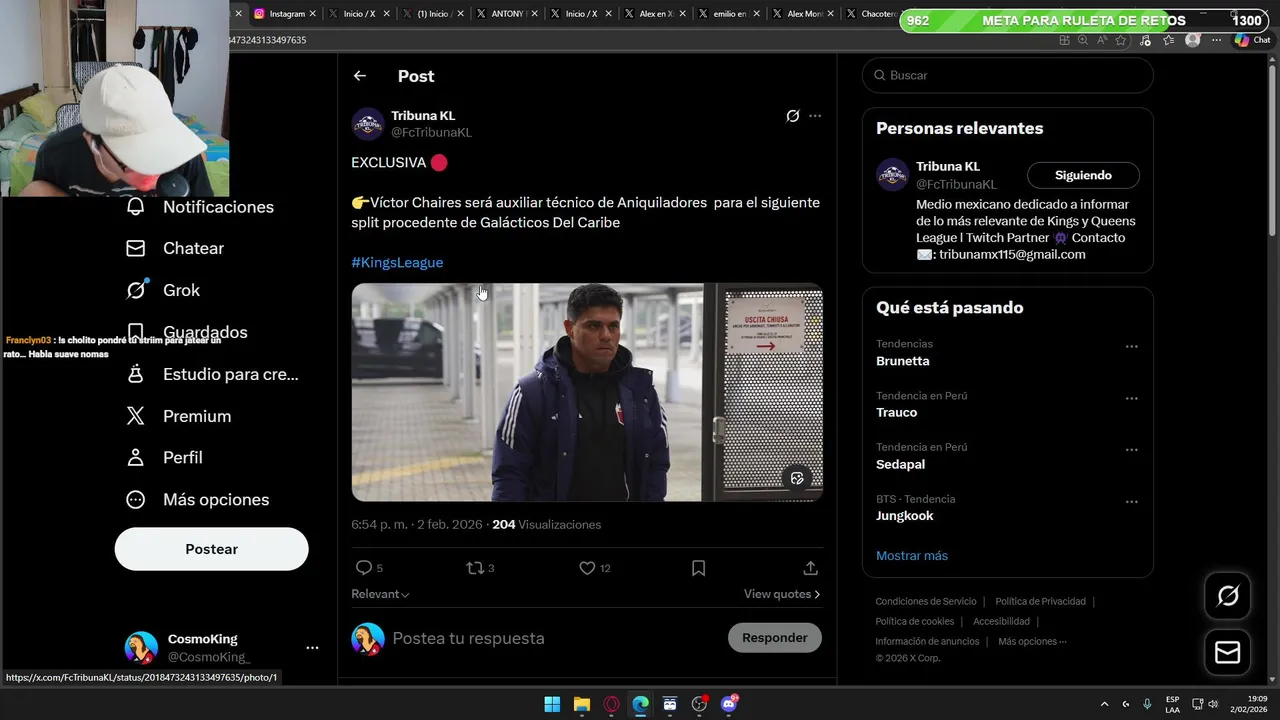The image size is (1280, 720).
Task: Expand Más opciones in the left sidebar
Action: 197,499
